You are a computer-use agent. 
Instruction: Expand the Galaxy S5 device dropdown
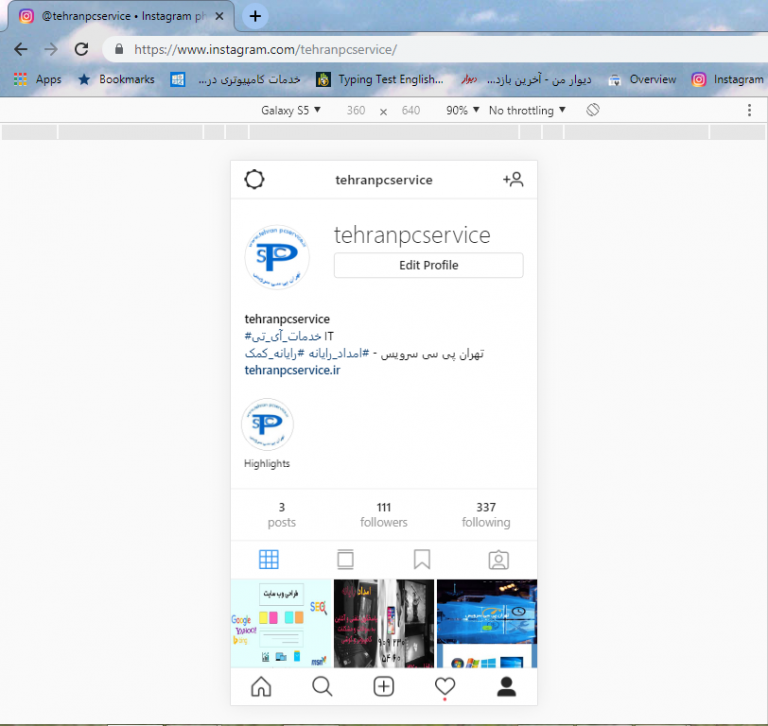pyautogui.click(x=291, y=110)
